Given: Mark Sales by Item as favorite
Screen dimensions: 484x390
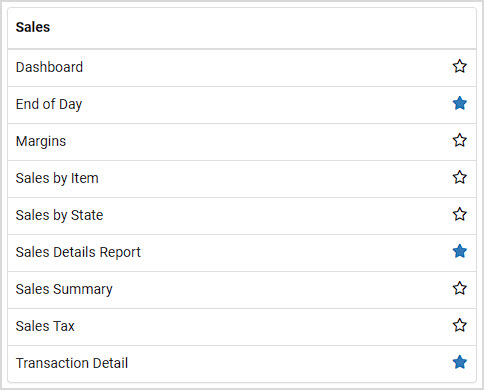Looking at the screenshot, I should coord(460,177).
